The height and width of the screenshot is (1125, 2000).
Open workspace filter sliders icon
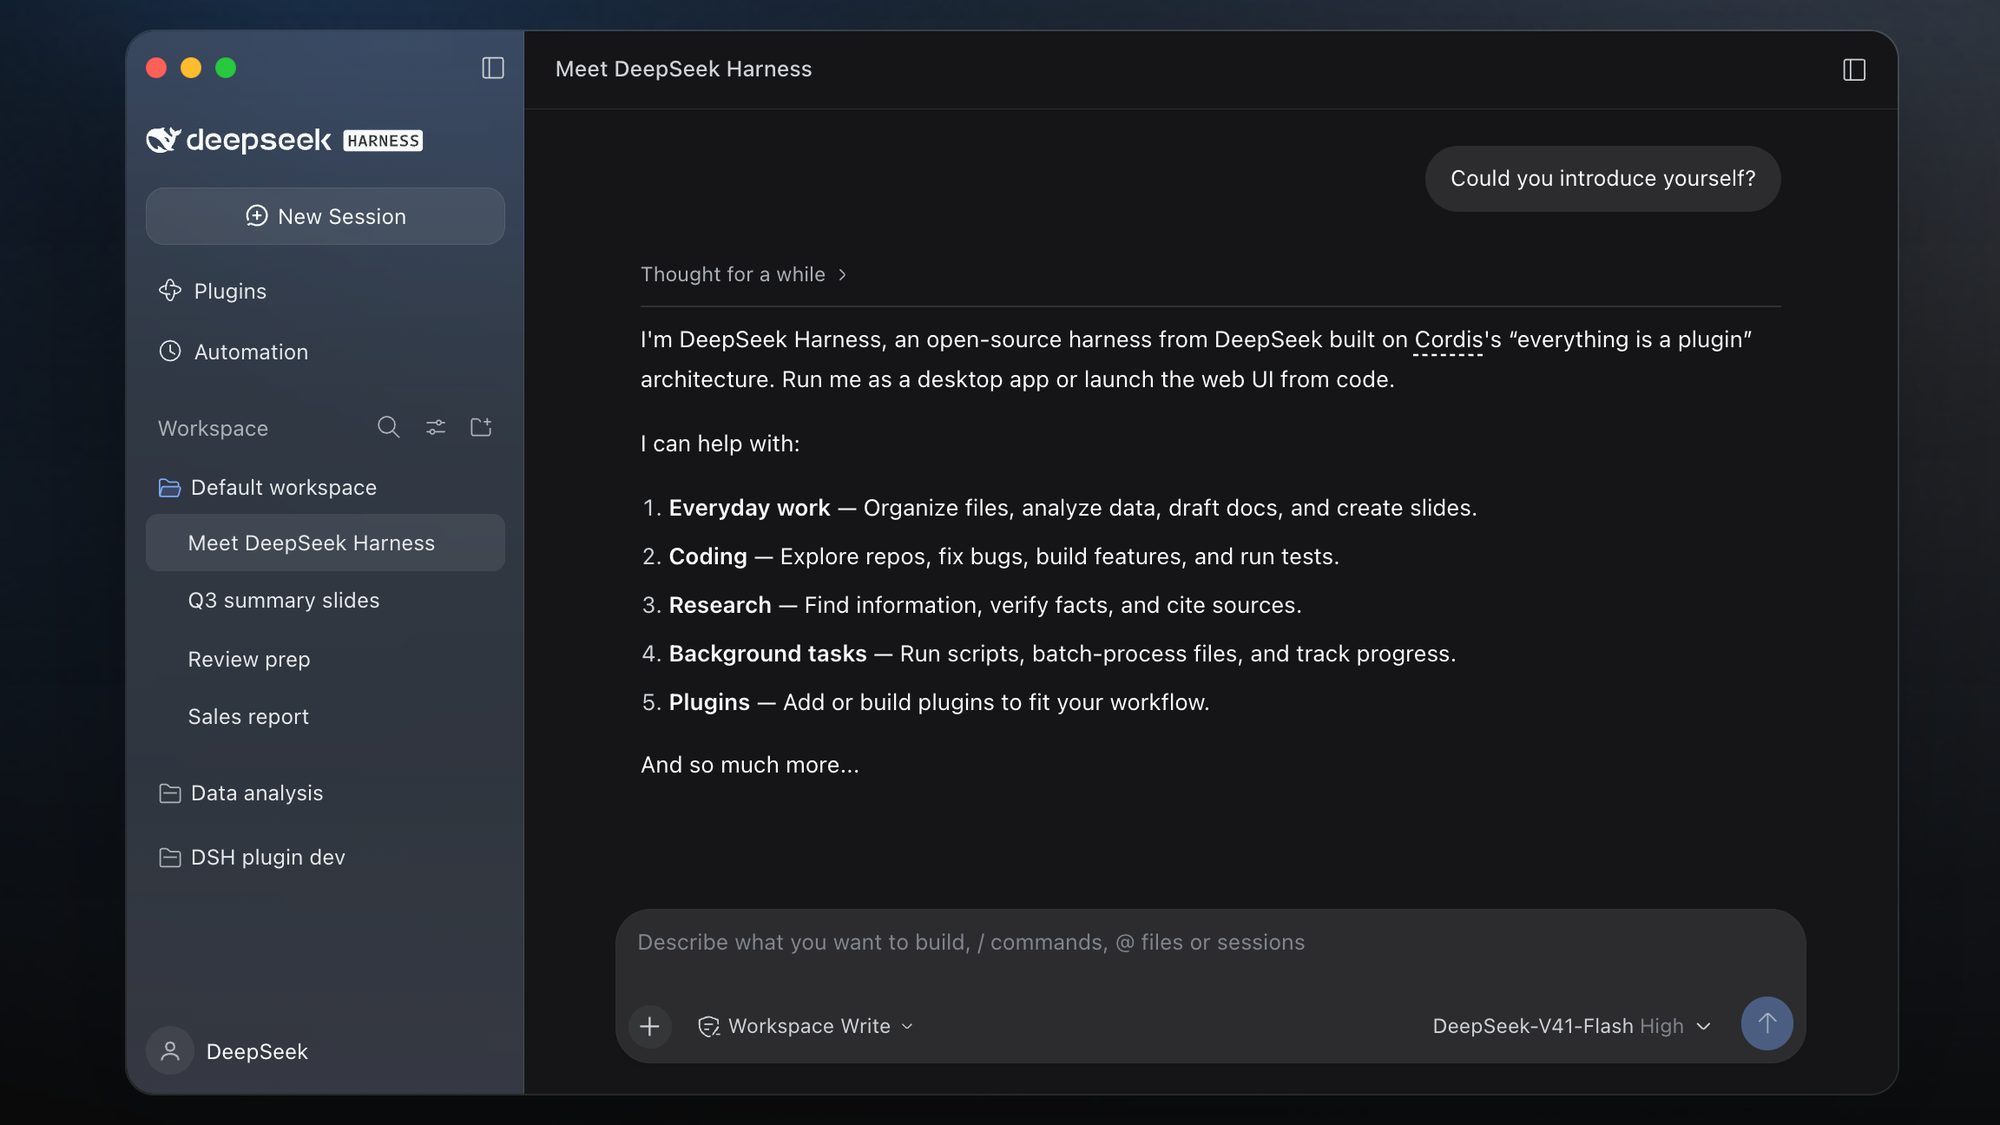tap(436, 428)
